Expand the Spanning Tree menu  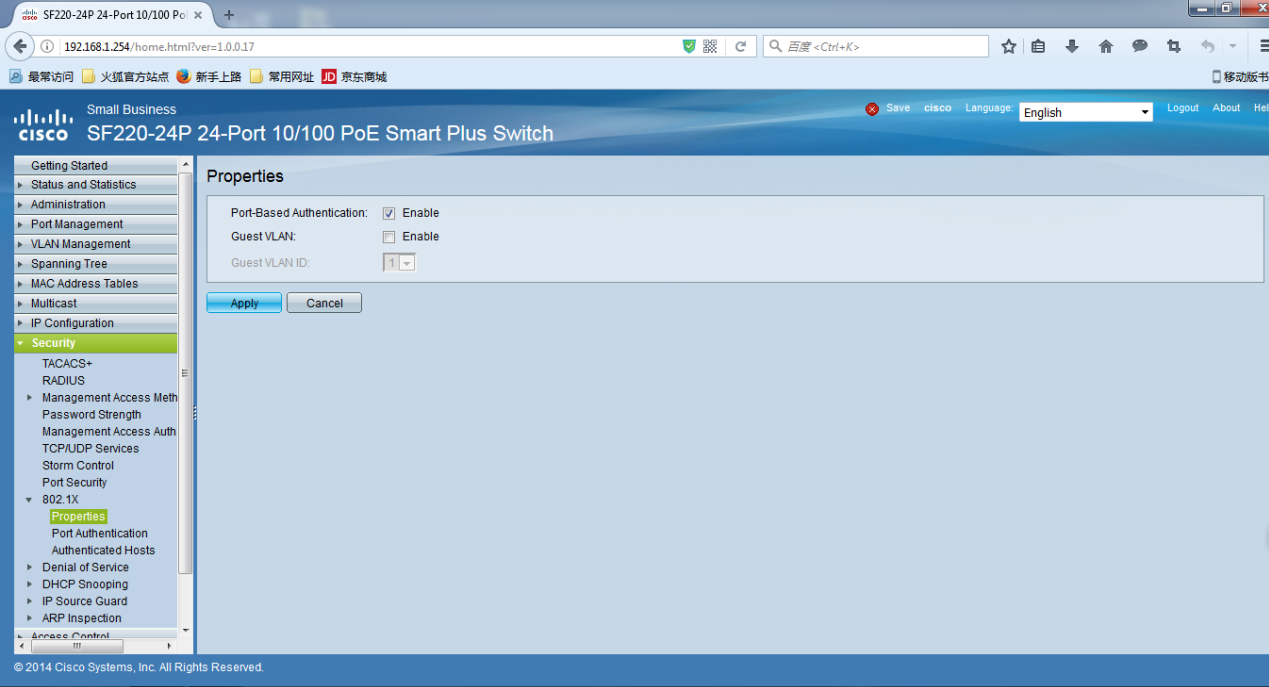tap(96, 264)
